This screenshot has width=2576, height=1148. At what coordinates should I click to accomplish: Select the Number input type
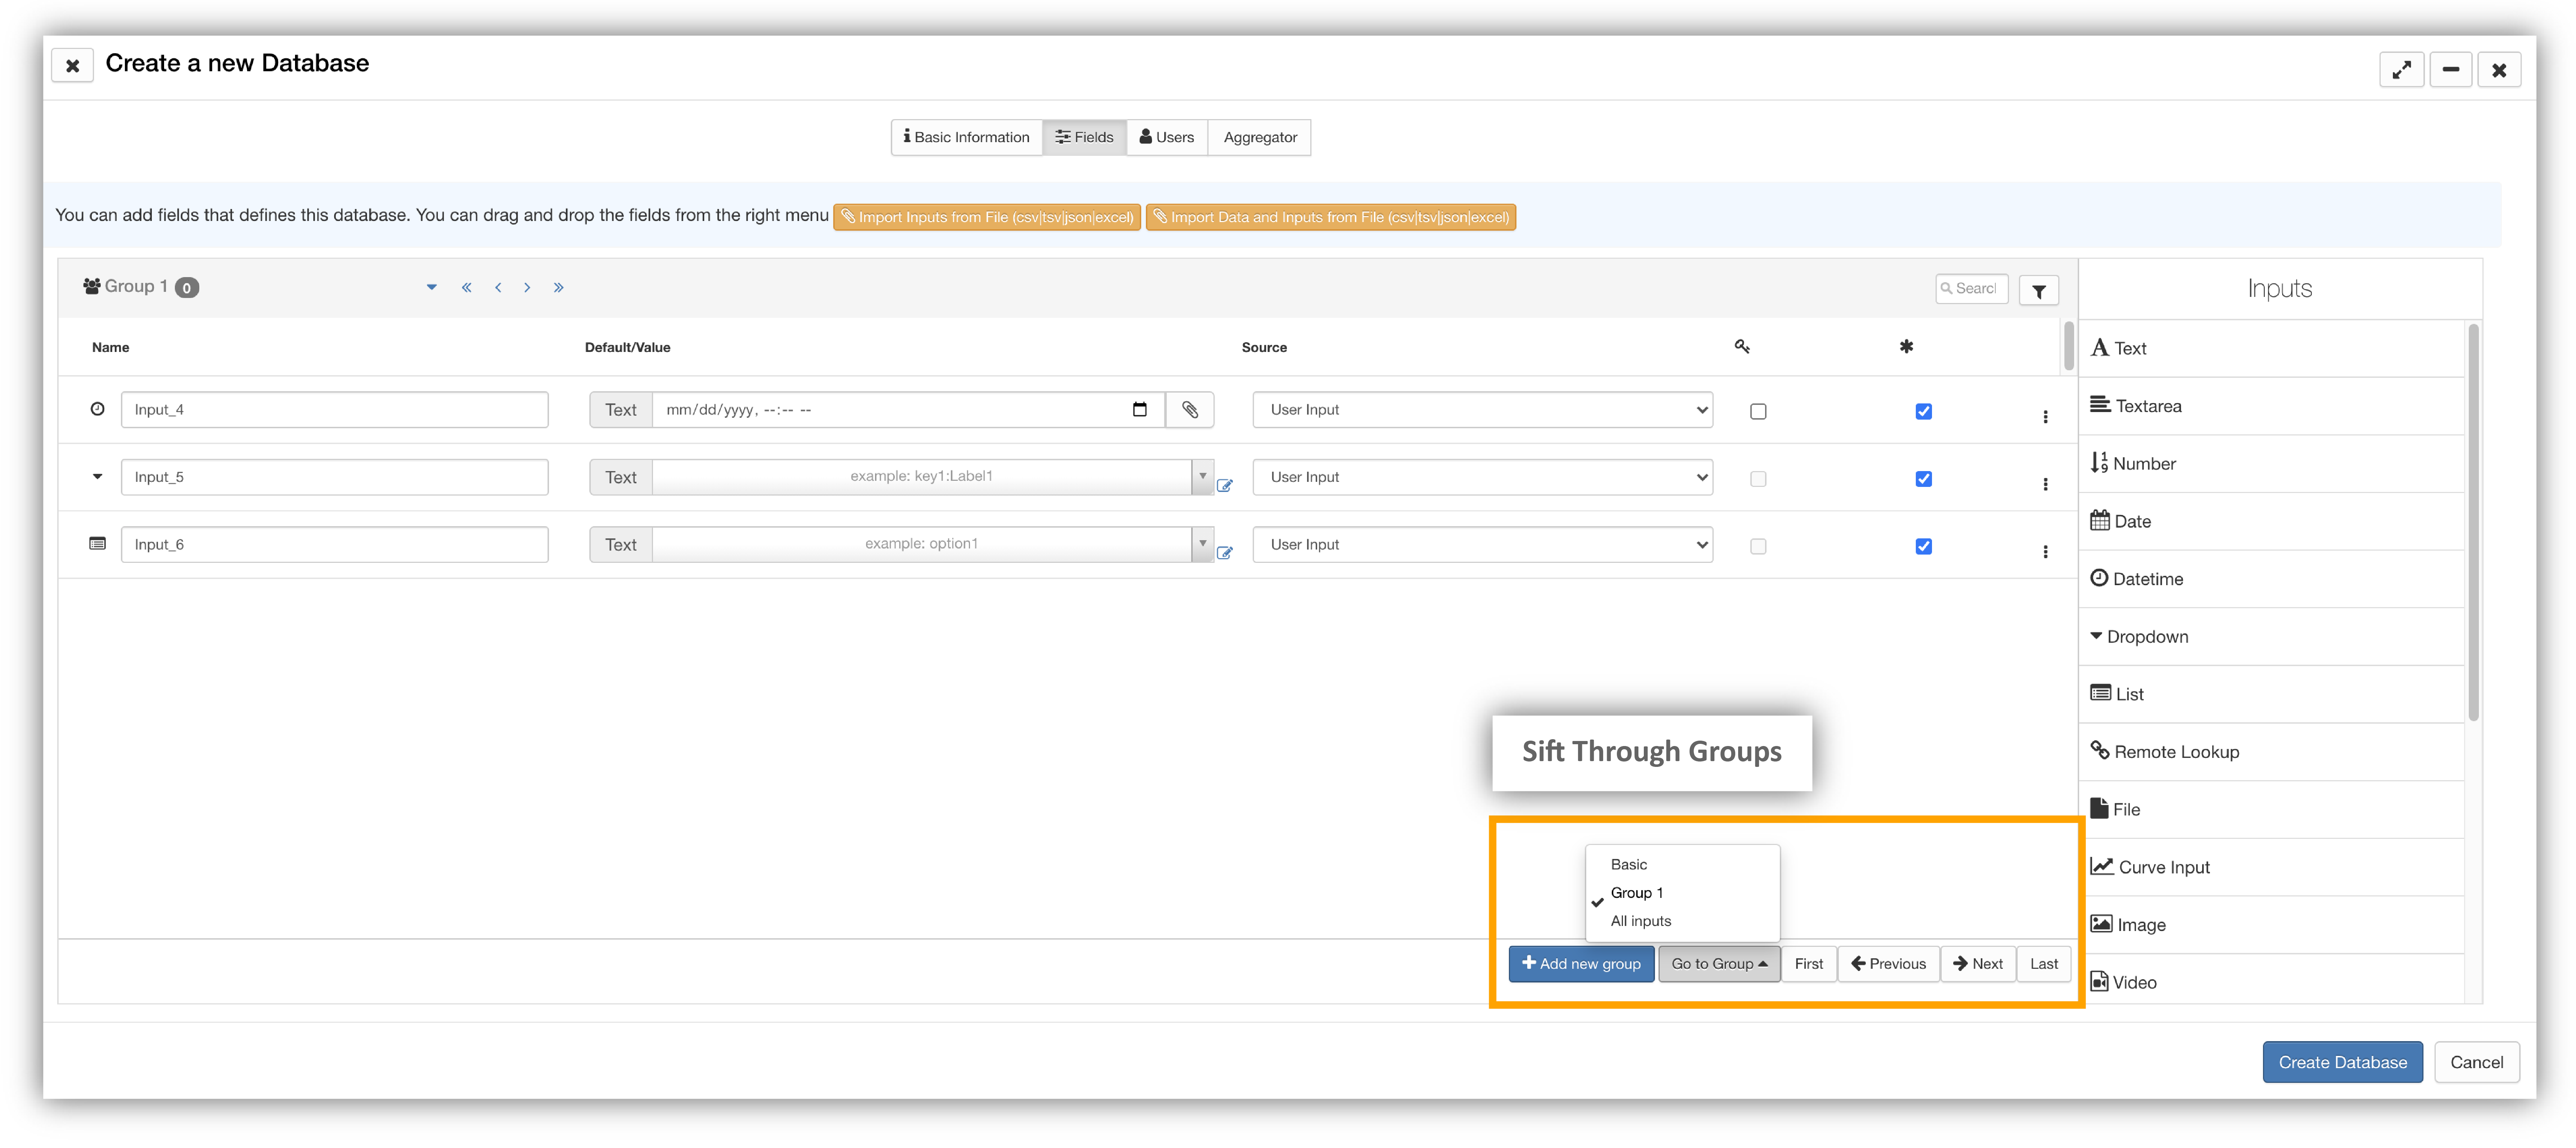point(2271,464)
